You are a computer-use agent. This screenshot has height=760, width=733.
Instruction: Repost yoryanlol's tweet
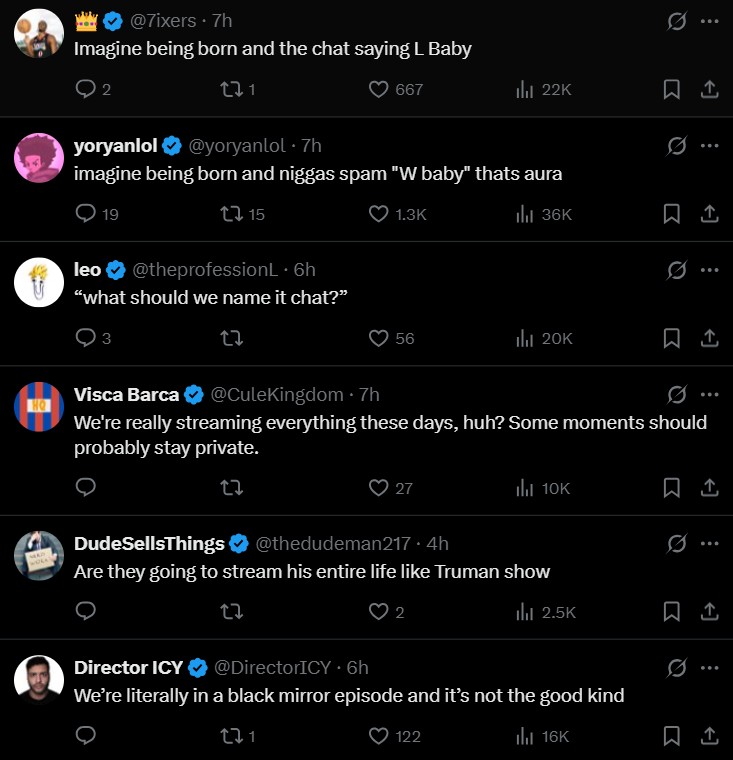pos(231,213)
